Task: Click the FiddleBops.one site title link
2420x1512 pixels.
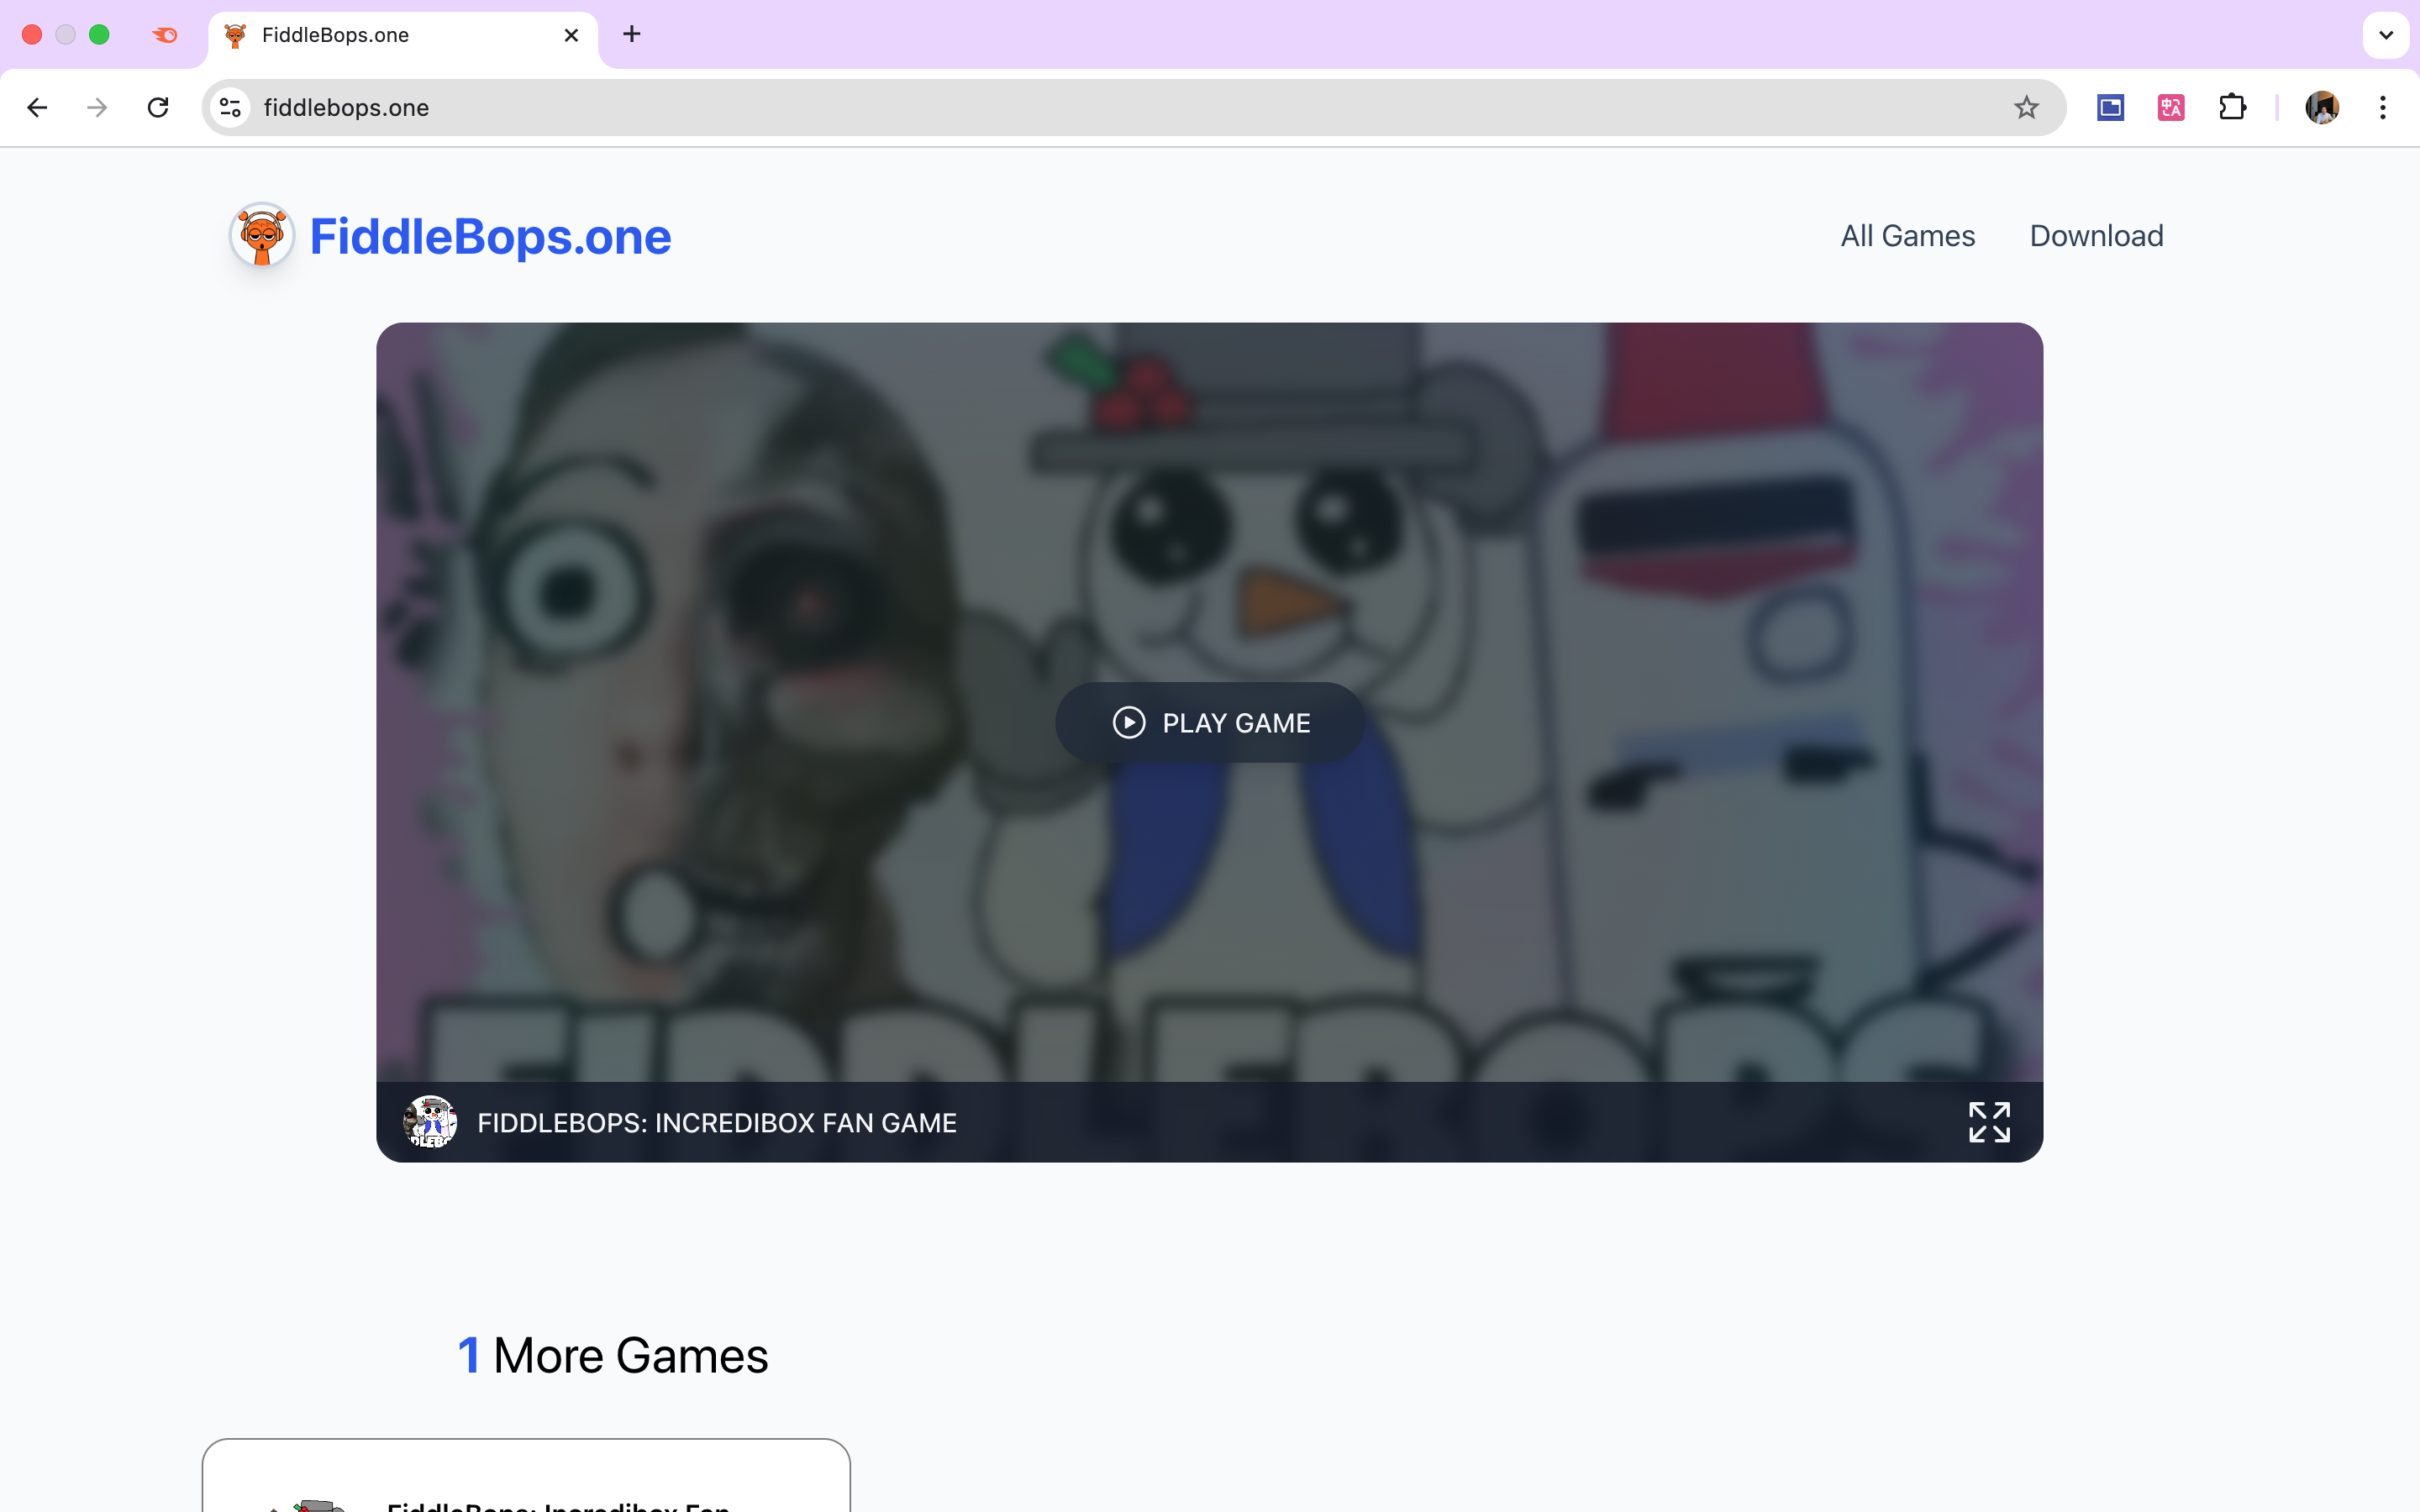Action: point(490,237)
